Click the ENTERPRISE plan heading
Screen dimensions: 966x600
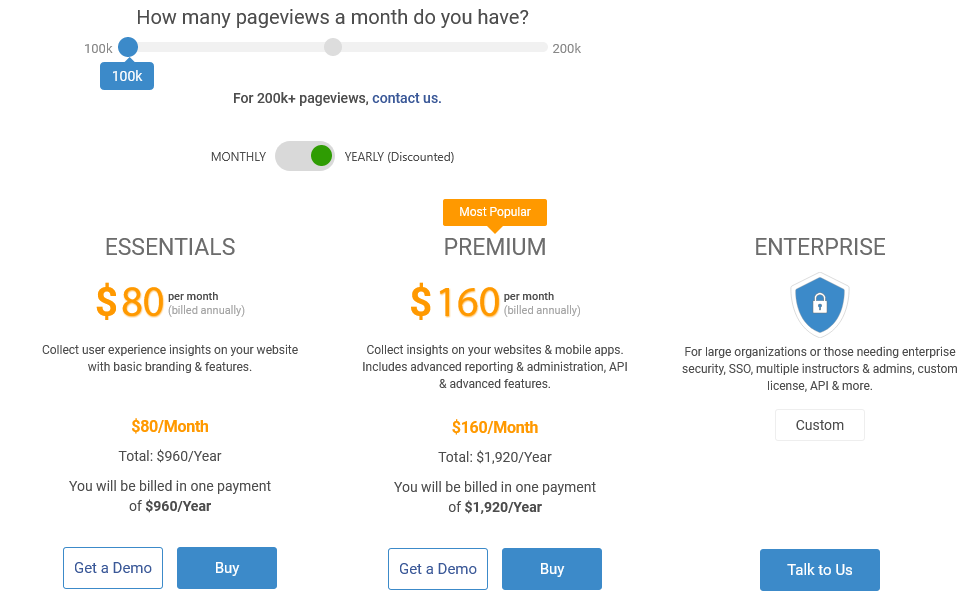pyautogui.click(x=820, y=247)
